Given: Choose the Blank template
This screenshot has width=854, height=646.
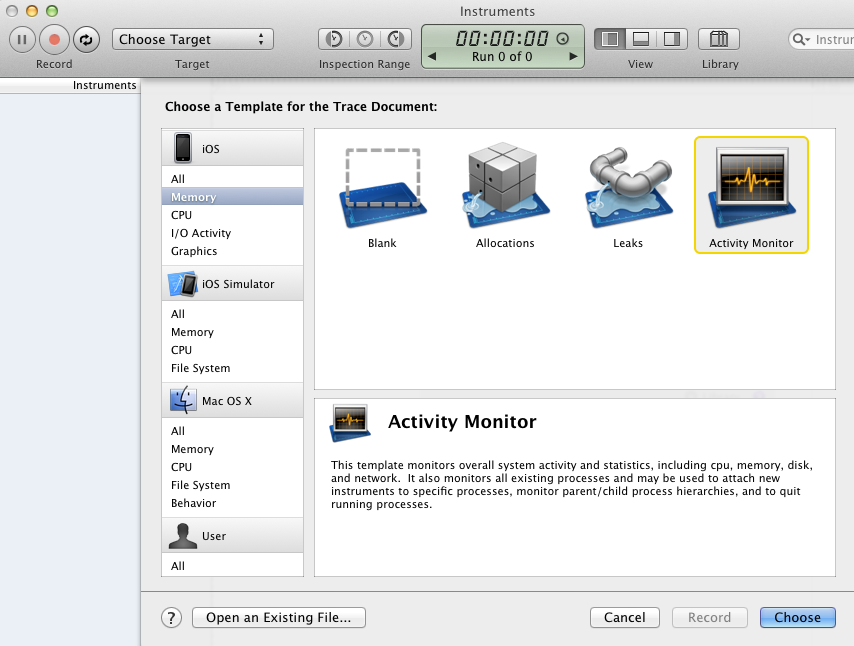Looking at the screenshot, I should [x=382, y=195].
